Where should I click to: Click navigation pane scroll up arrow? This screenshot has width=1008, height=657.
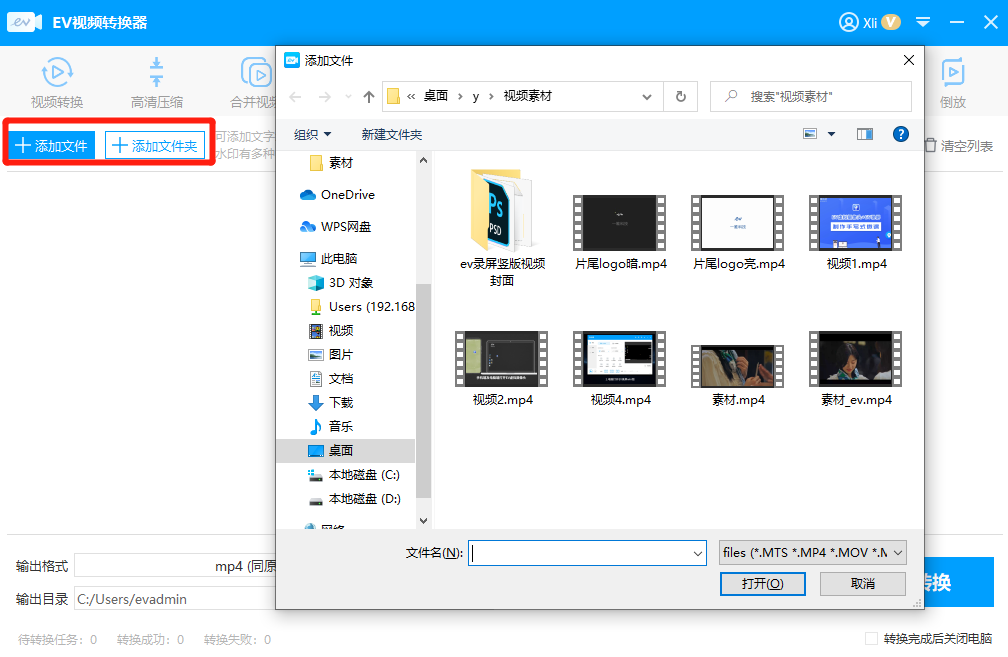coord(423,160)
